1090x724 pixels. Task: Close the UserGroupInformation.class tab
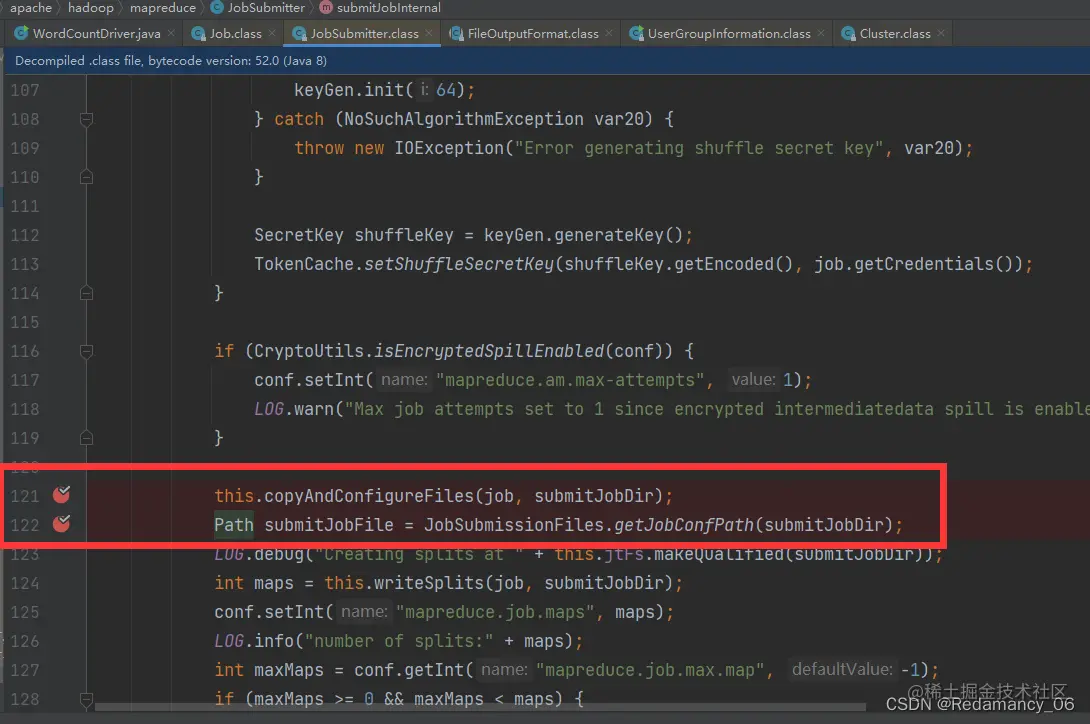(x=821, y=33)
